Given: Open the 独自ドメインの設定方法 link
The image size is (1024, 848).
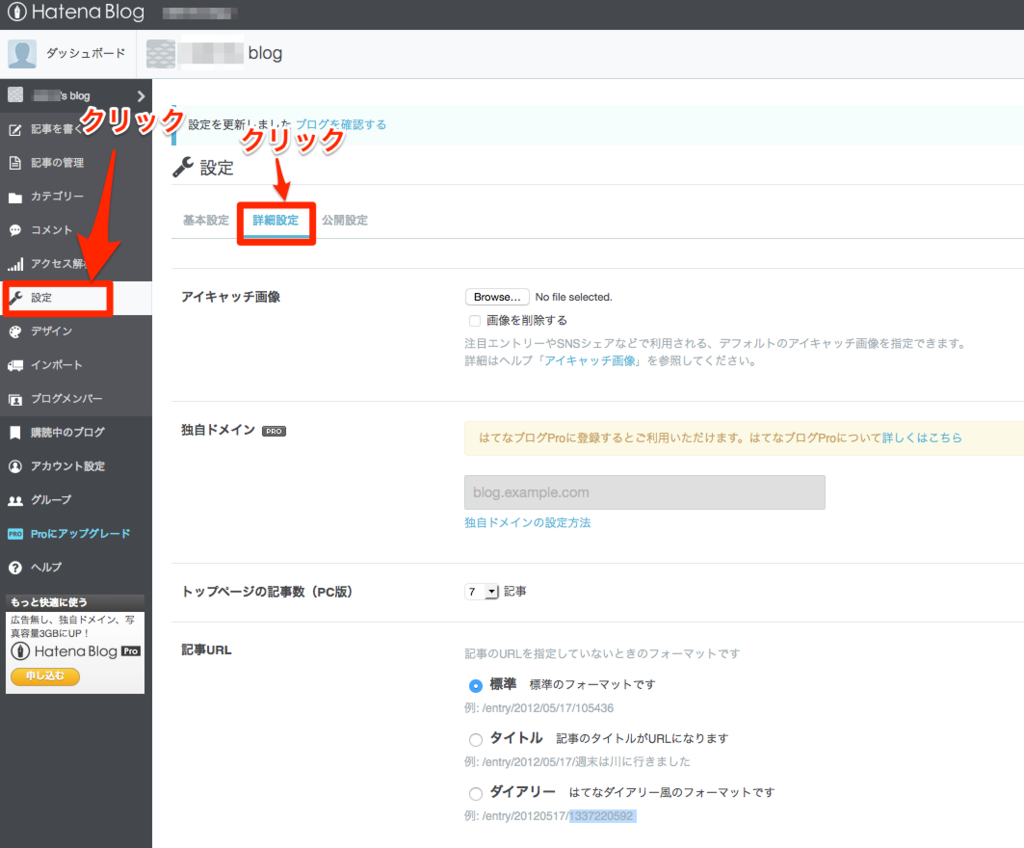Looking at the screenshot, I should (528, 523).
